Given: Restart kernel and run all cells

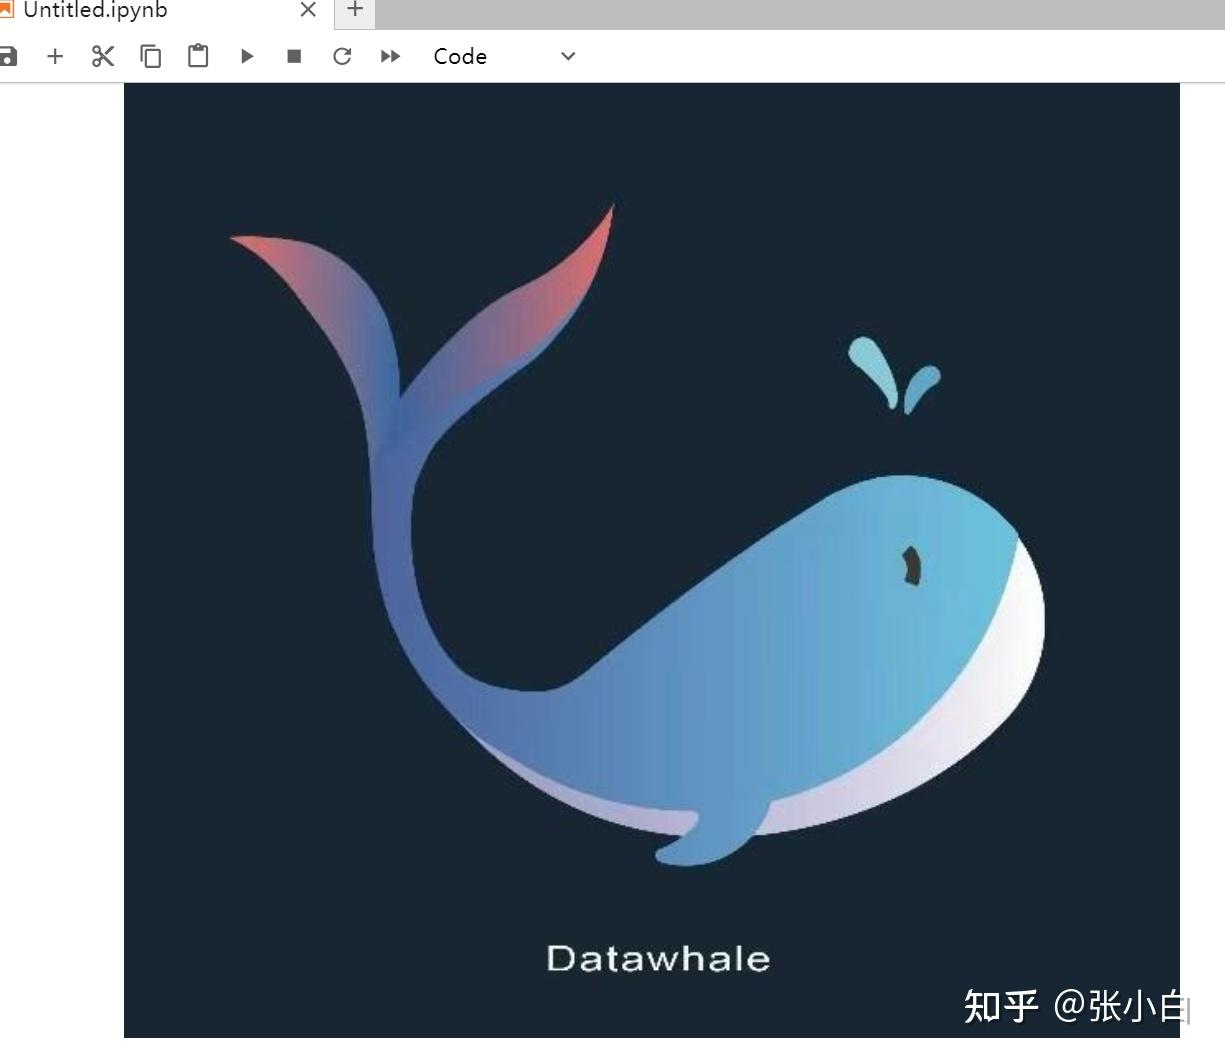Looking at the screenshot, I should click(390, 56).
